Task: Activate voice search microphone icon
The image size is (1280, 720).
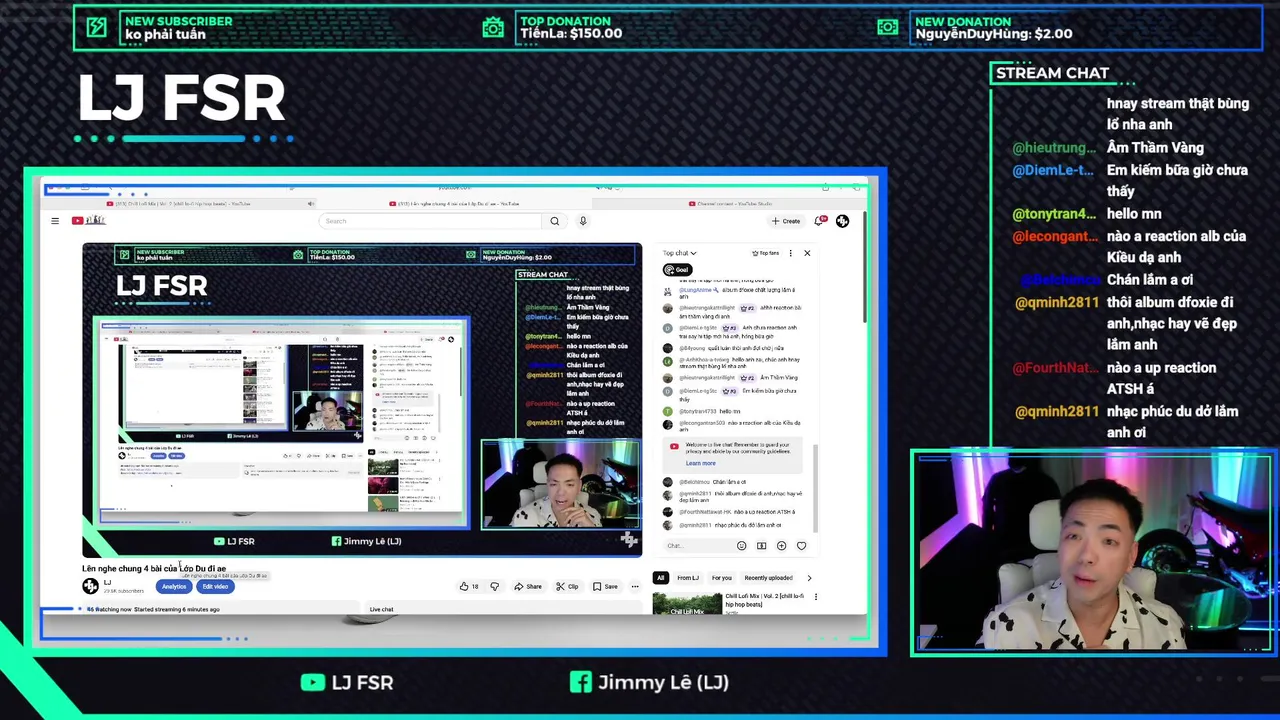Action: (583, 221)
